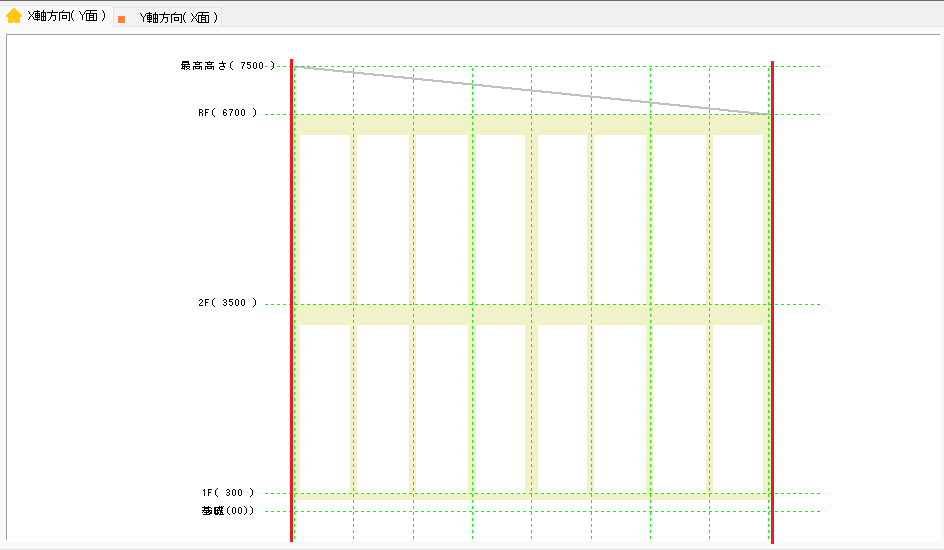Click the orange square icon on Y軸方向 tab
This screenshot has height=550, width=944.
121,19
